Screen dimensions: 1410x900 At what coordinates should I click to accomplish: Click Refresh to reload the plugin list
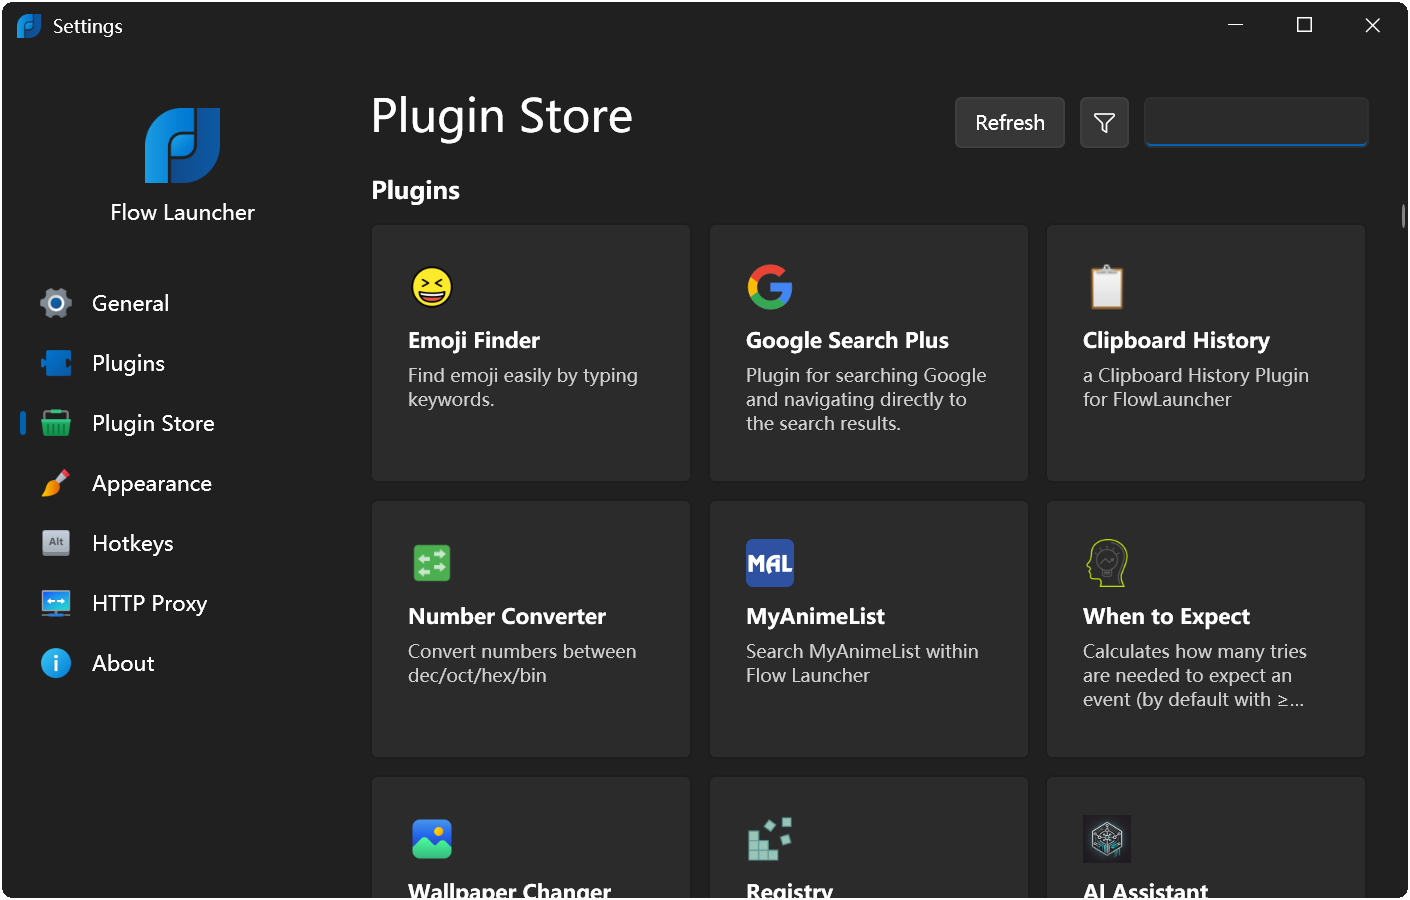coord(1009,122)
